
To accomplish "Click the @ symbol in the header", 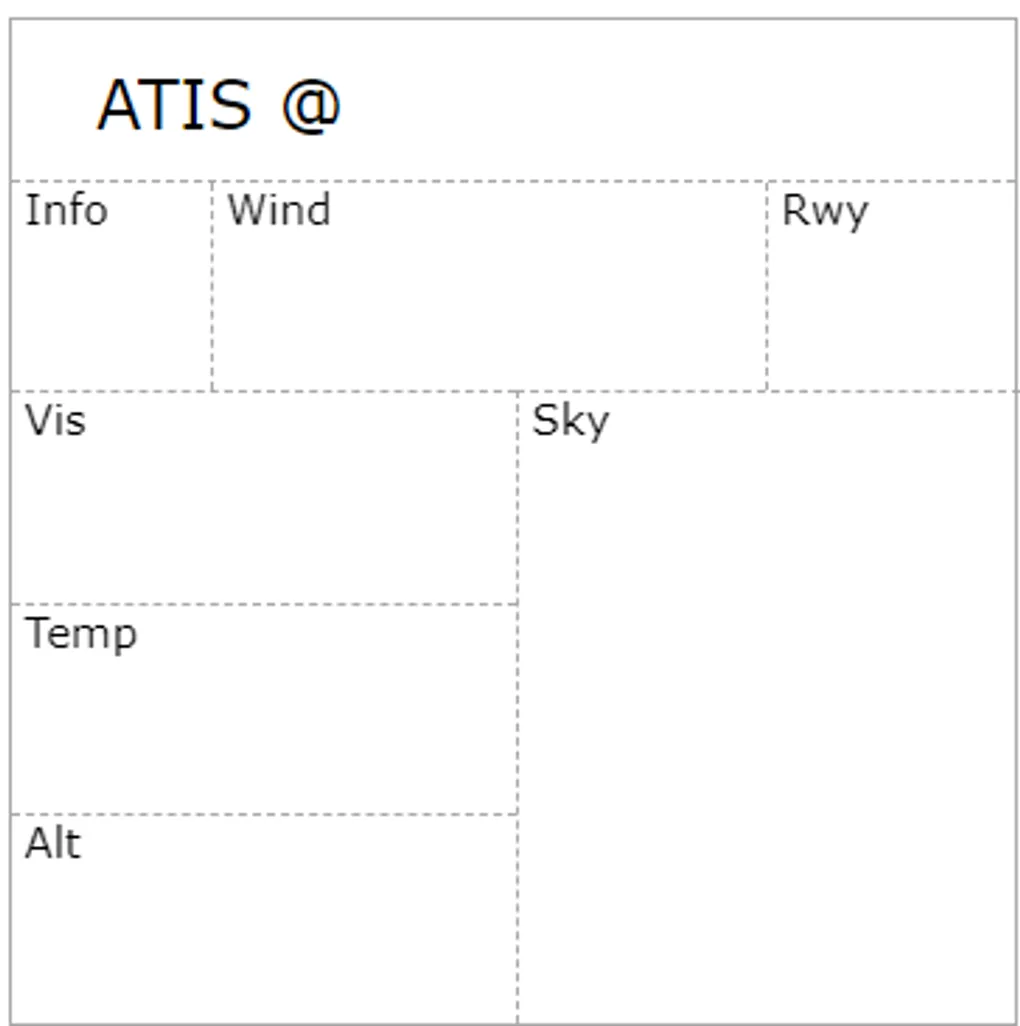I will (311, 105).
